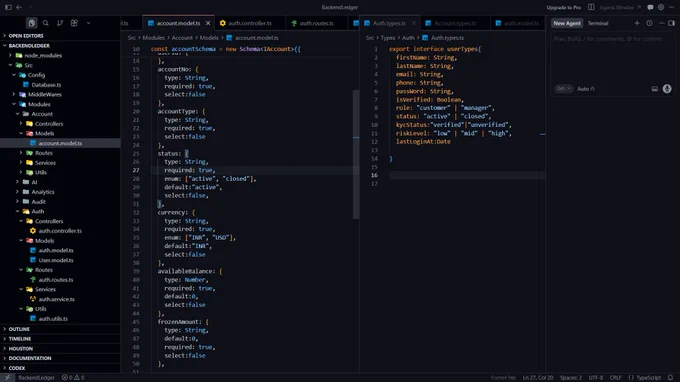Switch to the New Agent tab
The image size is (680, 382).
pos(567,23)
